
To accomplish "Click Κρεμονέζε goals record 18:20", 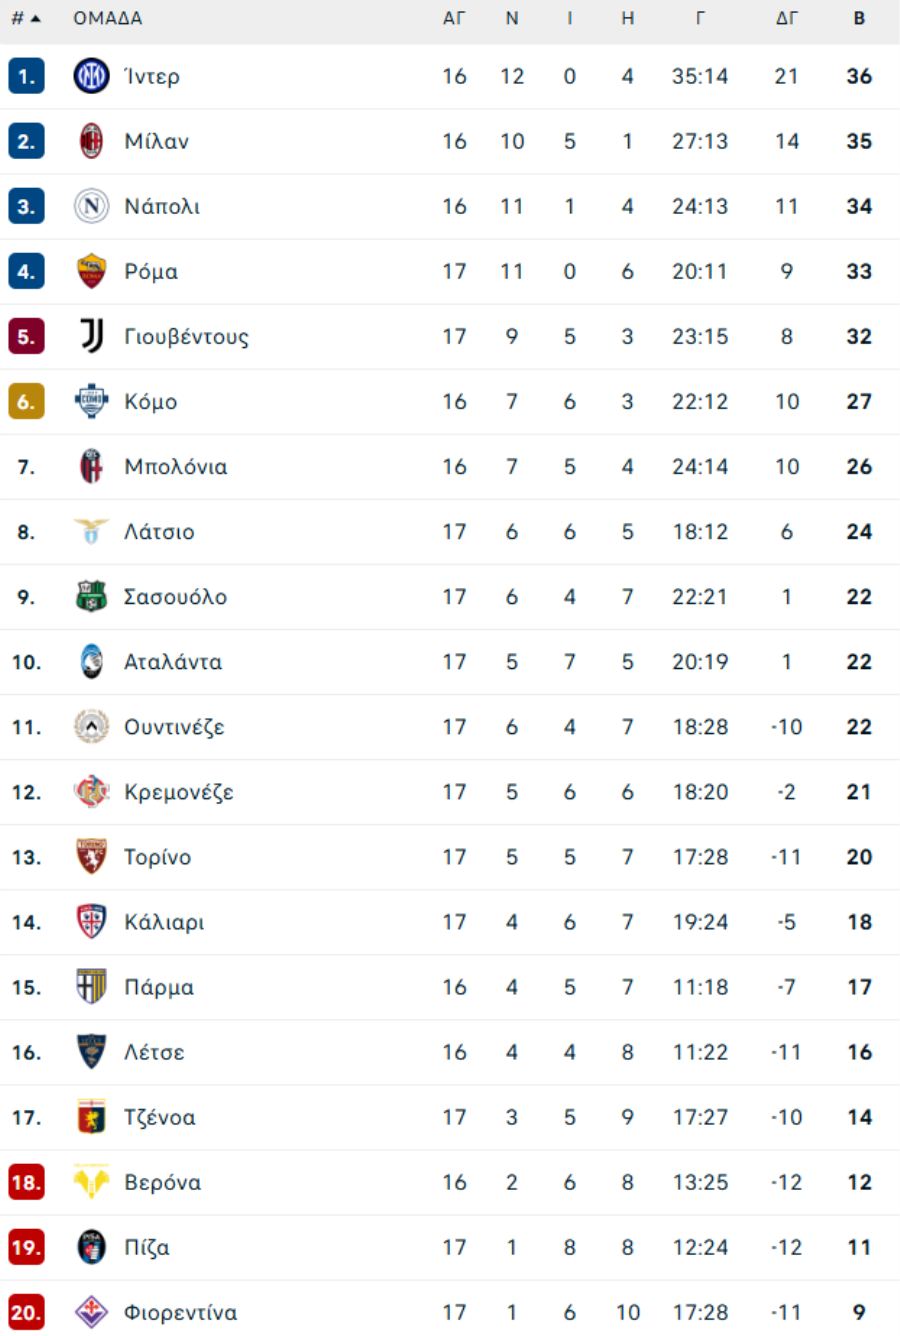I will pos(700,792).
